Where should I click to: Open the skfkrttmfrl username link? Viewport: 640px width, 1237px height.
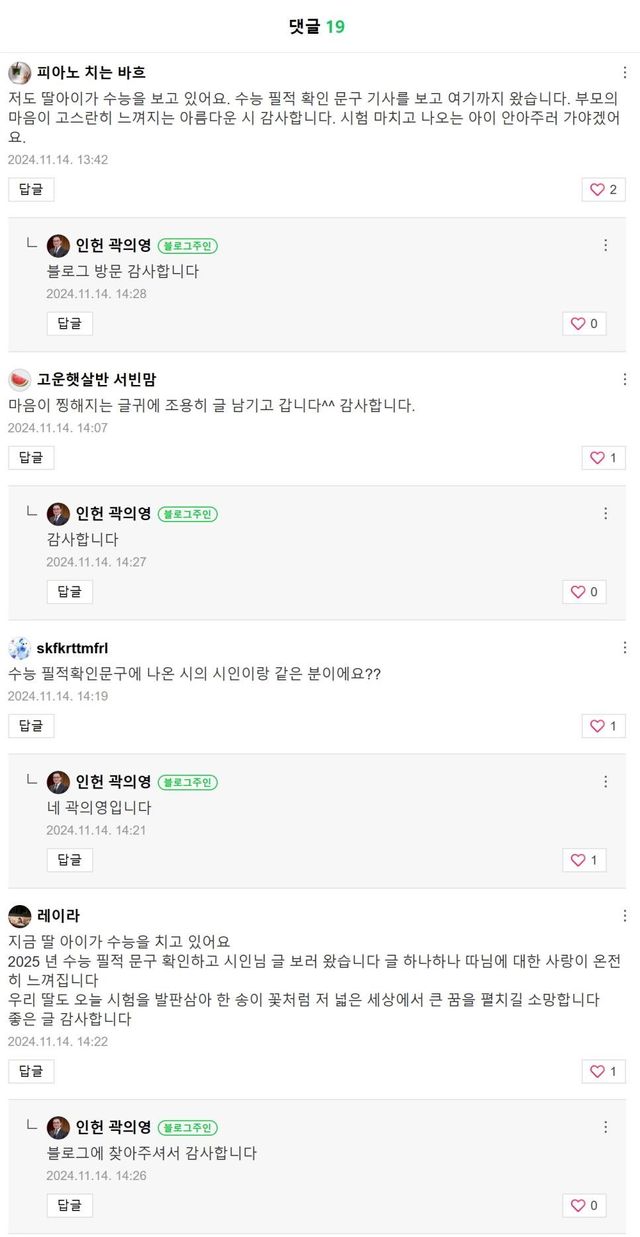(72, 648)
